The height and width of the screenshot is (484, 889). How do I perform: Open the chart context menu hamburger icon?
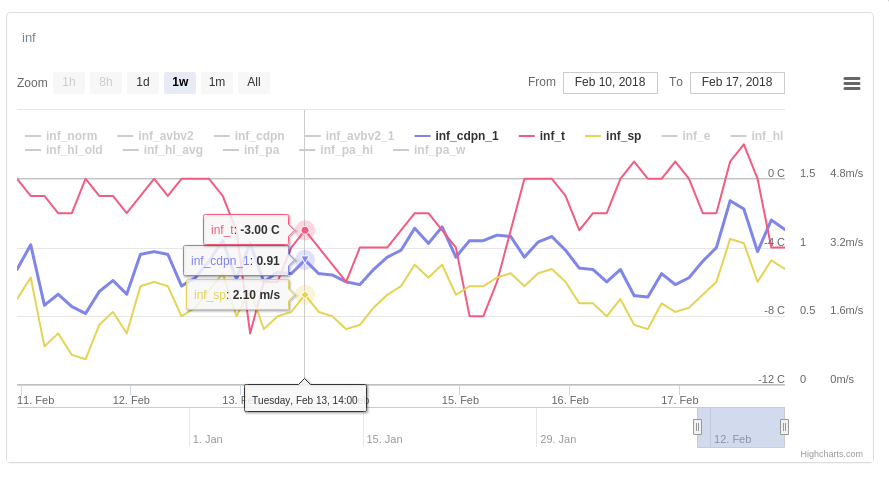coord(852,83)
